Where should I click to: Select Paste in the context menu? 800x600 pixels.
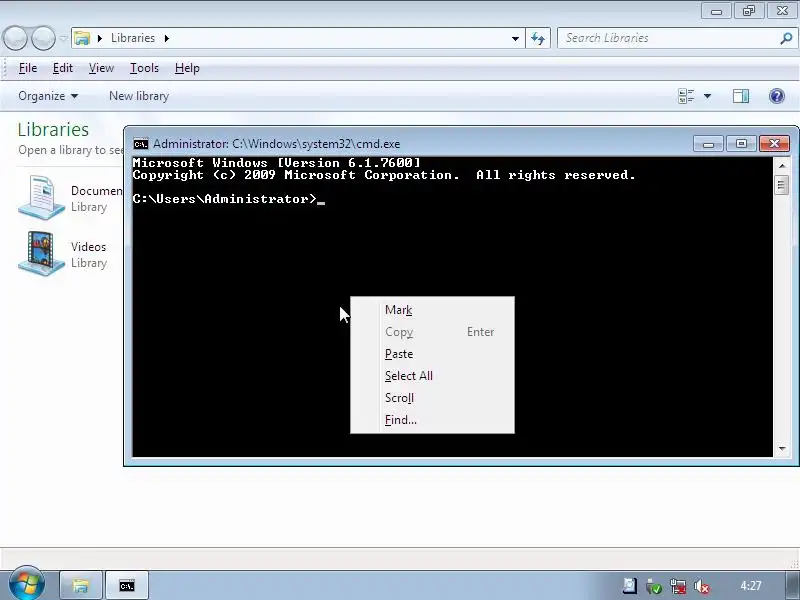[x=432, y=354]
